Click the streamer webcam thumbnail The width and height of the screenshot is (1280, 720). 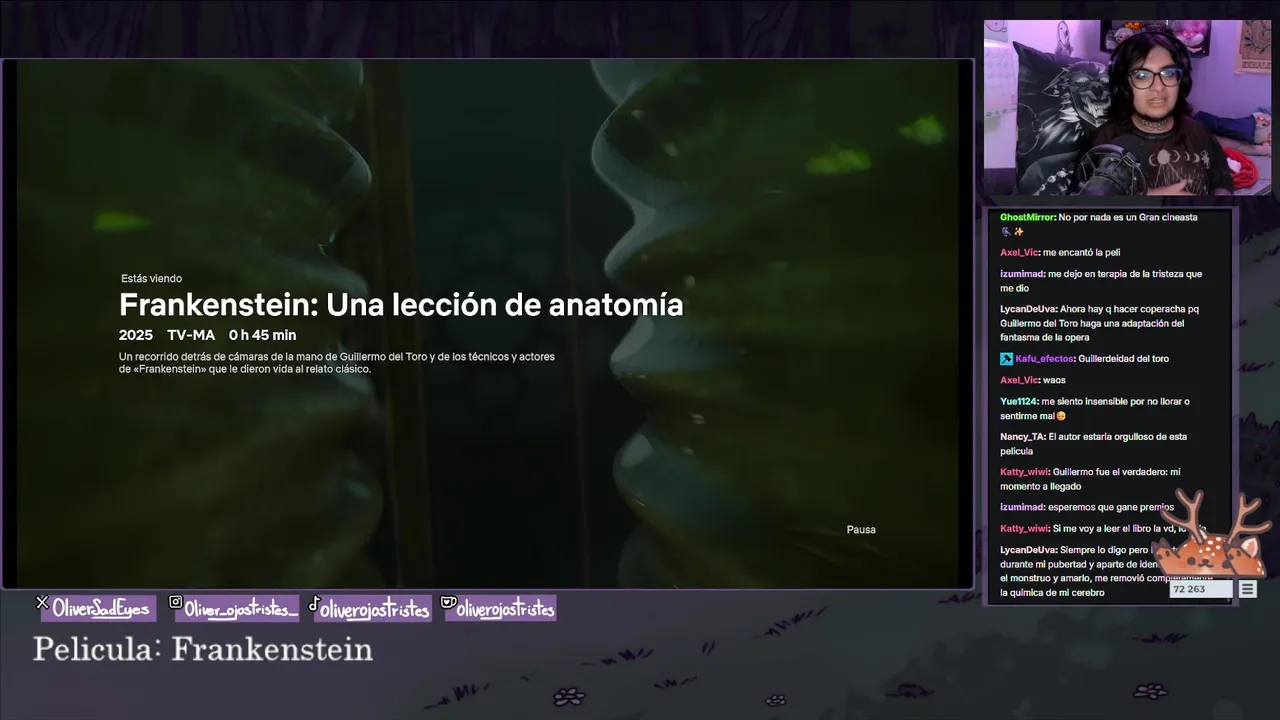tap(1128, 108)
